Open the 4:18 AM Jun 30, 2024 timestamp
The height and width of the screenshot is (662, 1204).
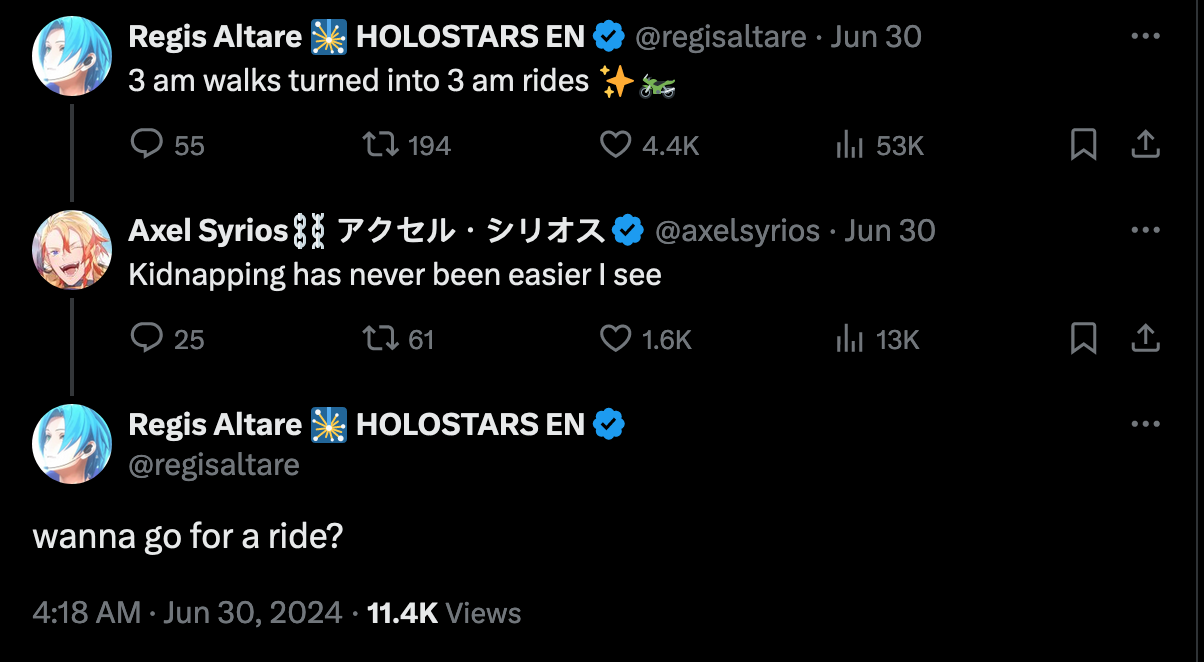[x=187, y=612]
